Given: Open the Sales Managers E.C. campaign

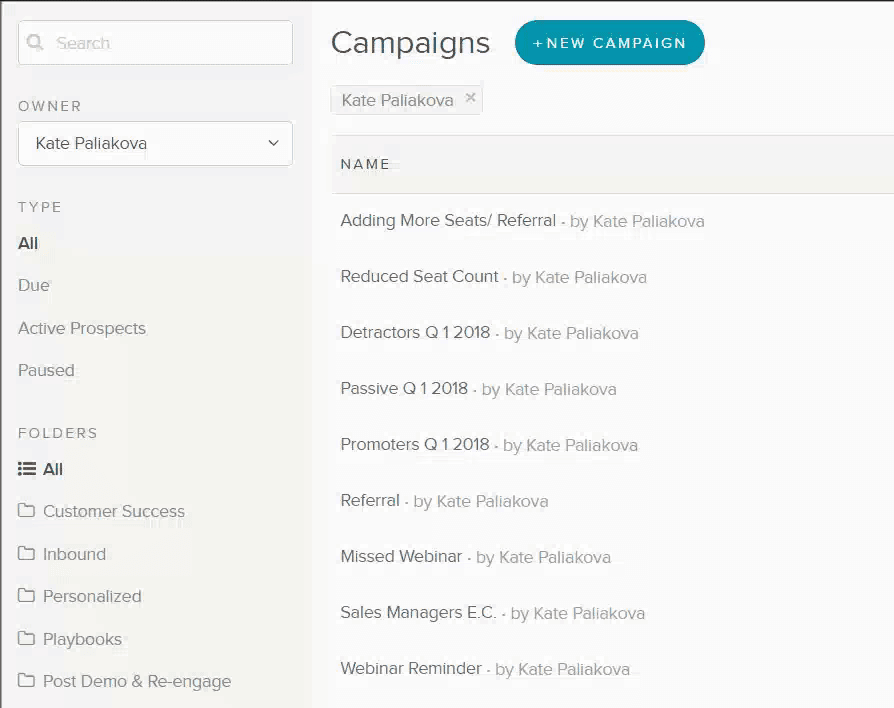Looking at the screenshot, I should pos(418,612).
